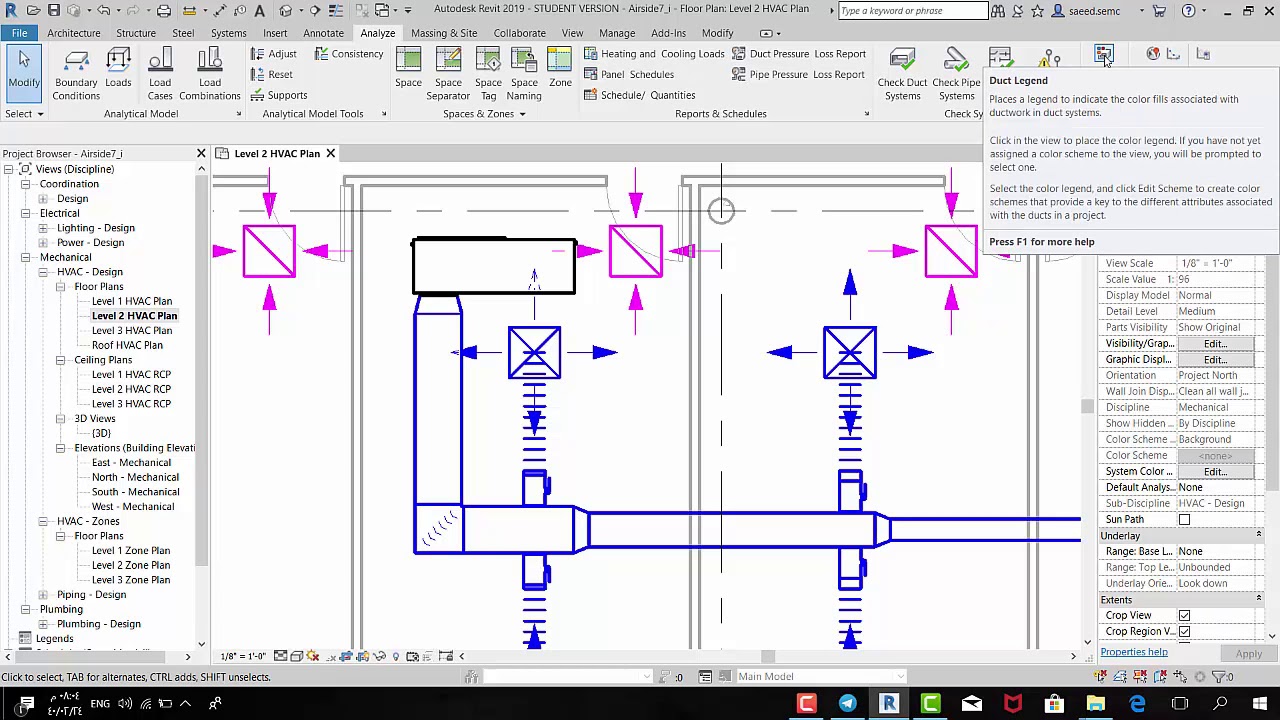Open Schedule/Quantities tool
This screenshot has width=1280, height=720.
click(x=640, y=96)
